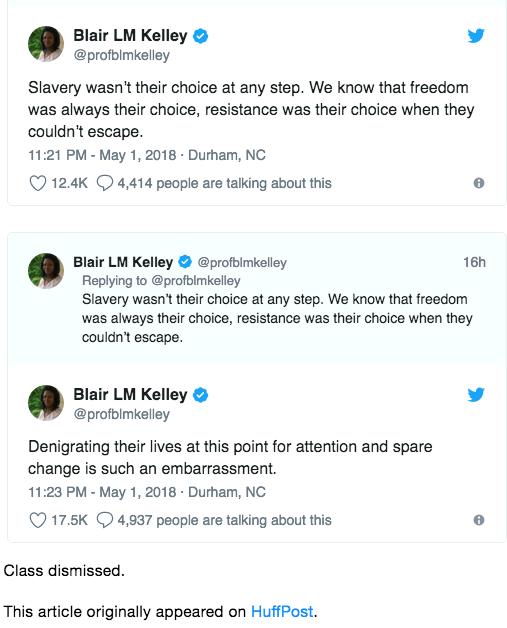
Task: Click the Twitter bird icon in second tweet
Action: 475,395
